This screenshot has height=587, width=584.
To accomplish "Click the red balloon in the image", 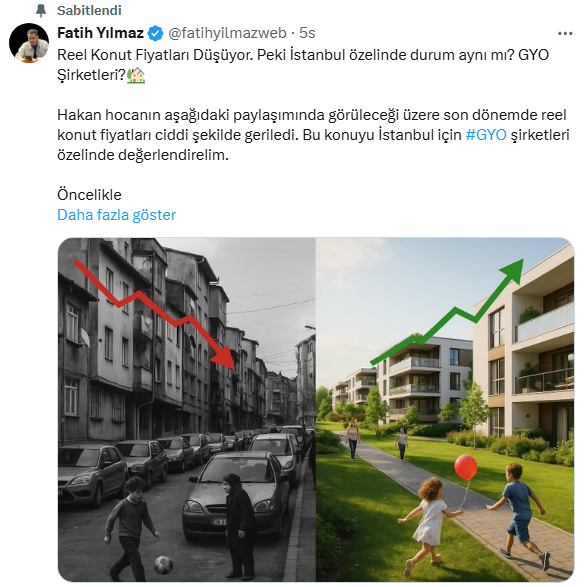I will [x=466, y=468].
